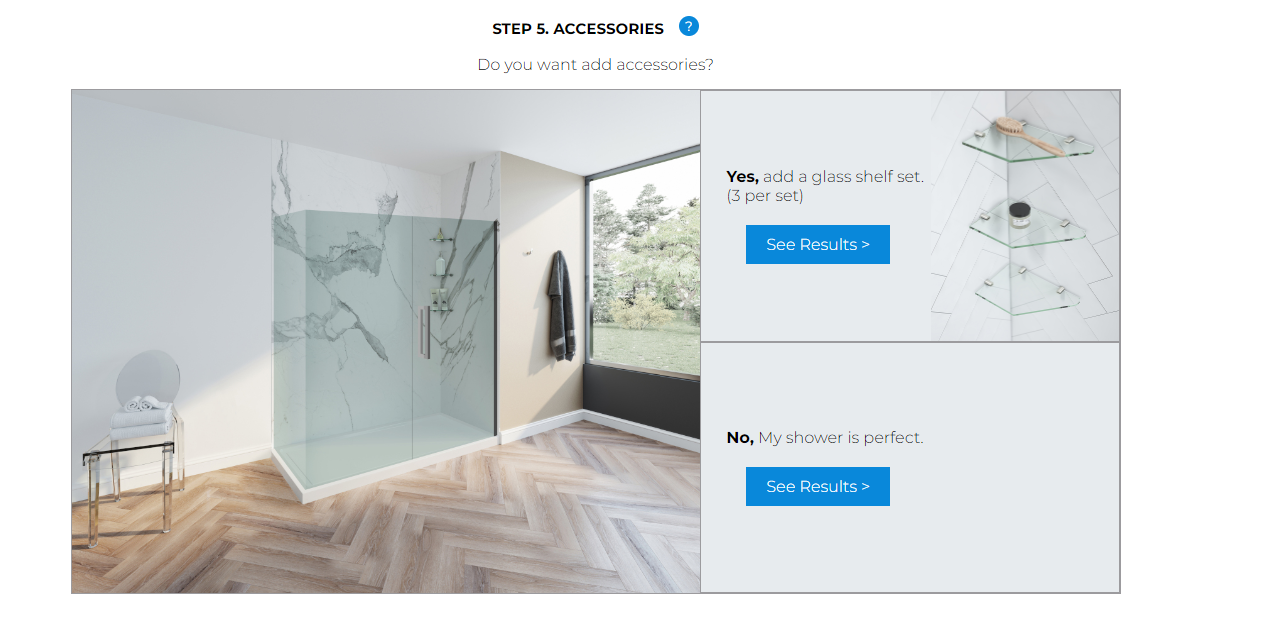Click "Do you want add accessories?" text
The height and width of the screenshot is (630, 1279).
[595, 64]
